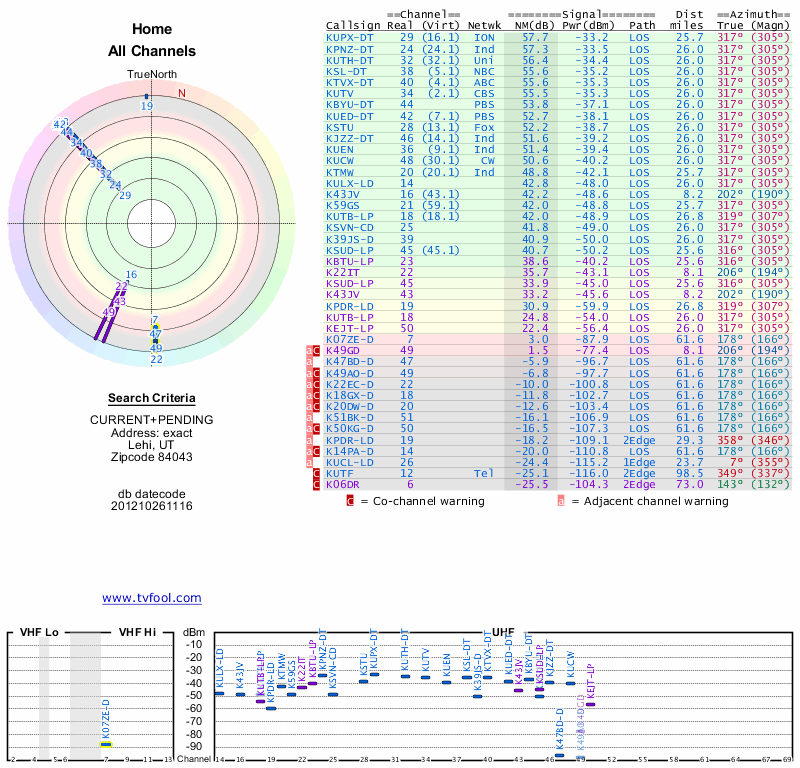800x768 pixels.
Task: Click the KUPX-DT callsign in the table
Action: (349, 38)
